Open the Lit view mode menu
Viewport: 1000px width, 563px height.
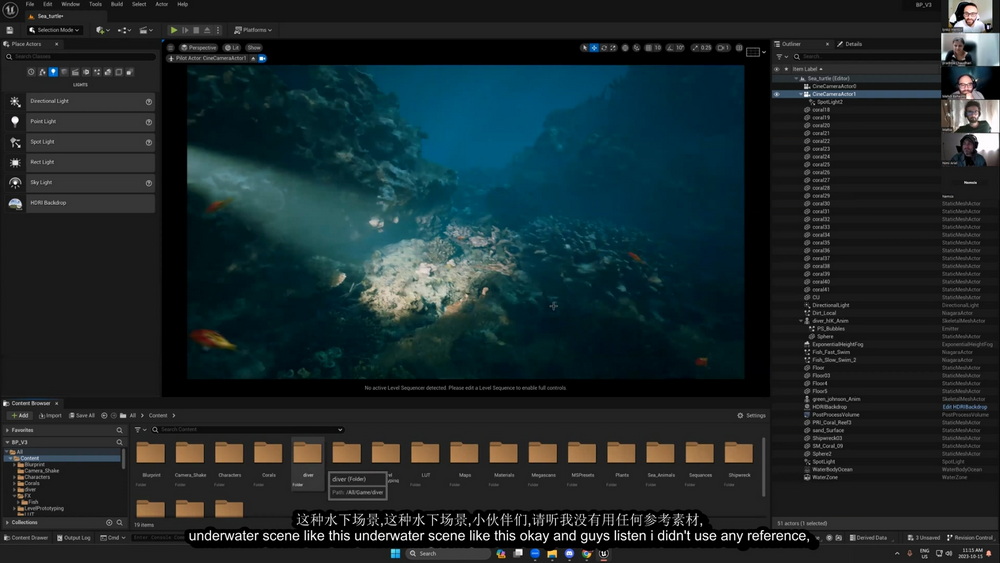point(232,48)
